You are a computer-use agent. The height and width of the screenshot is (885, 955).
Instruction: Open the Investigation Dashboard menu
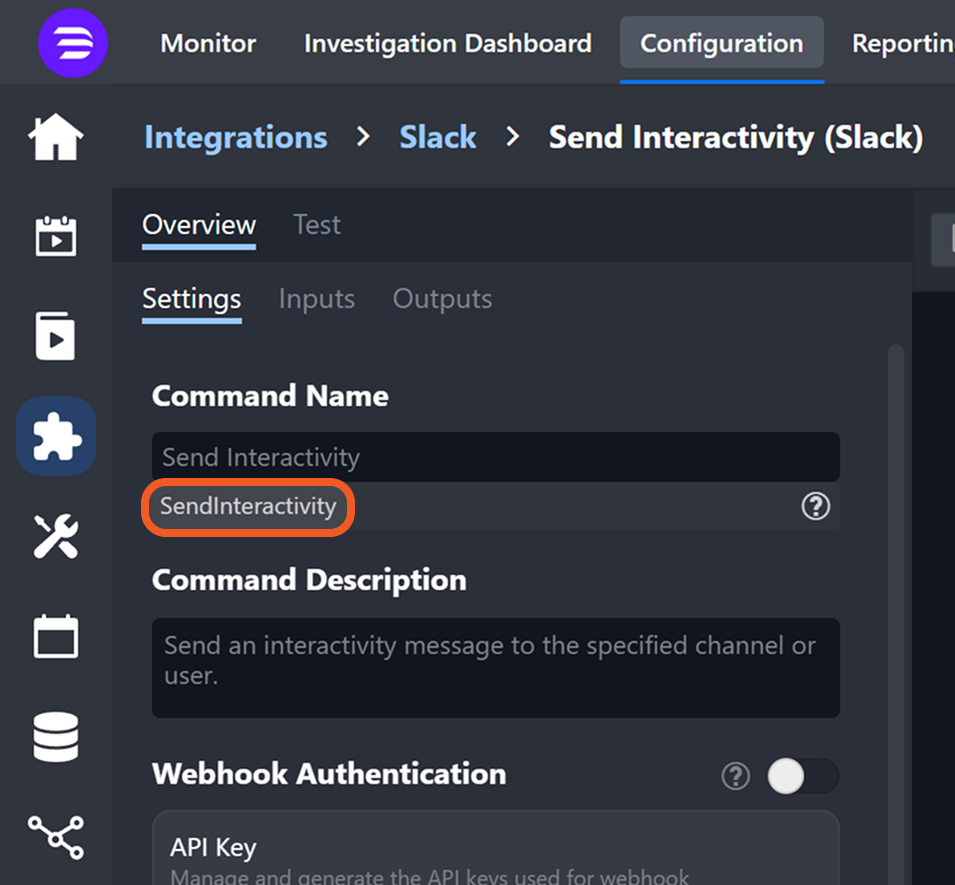pyautogui.click(x=447, y=44)
